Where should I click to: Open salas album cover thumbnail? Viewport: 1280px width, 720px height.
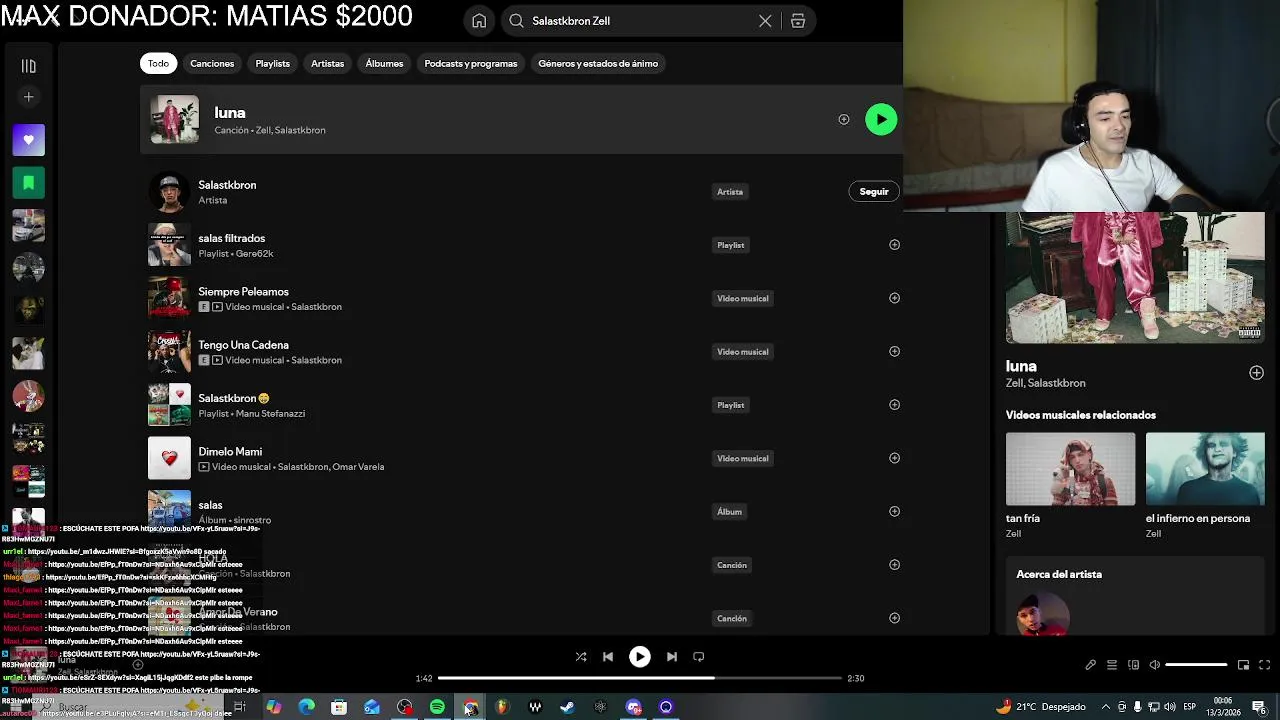[169, 511]
